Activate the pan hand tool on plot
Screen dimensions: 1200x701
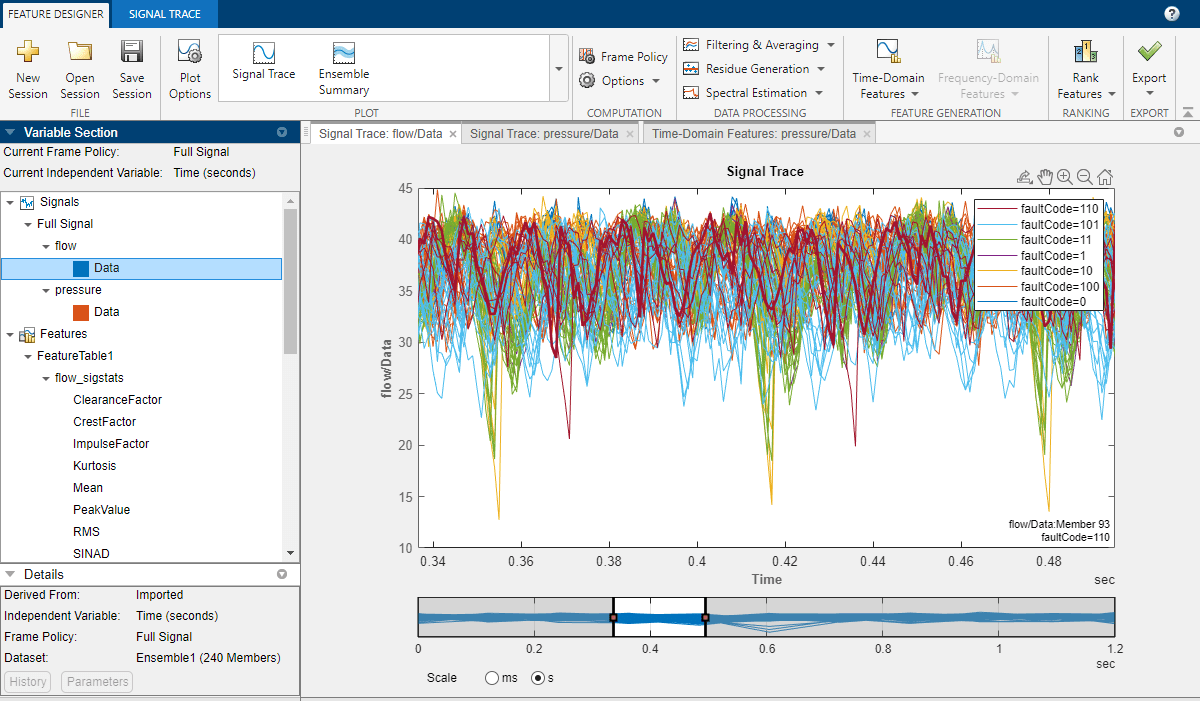[1045, 177]
